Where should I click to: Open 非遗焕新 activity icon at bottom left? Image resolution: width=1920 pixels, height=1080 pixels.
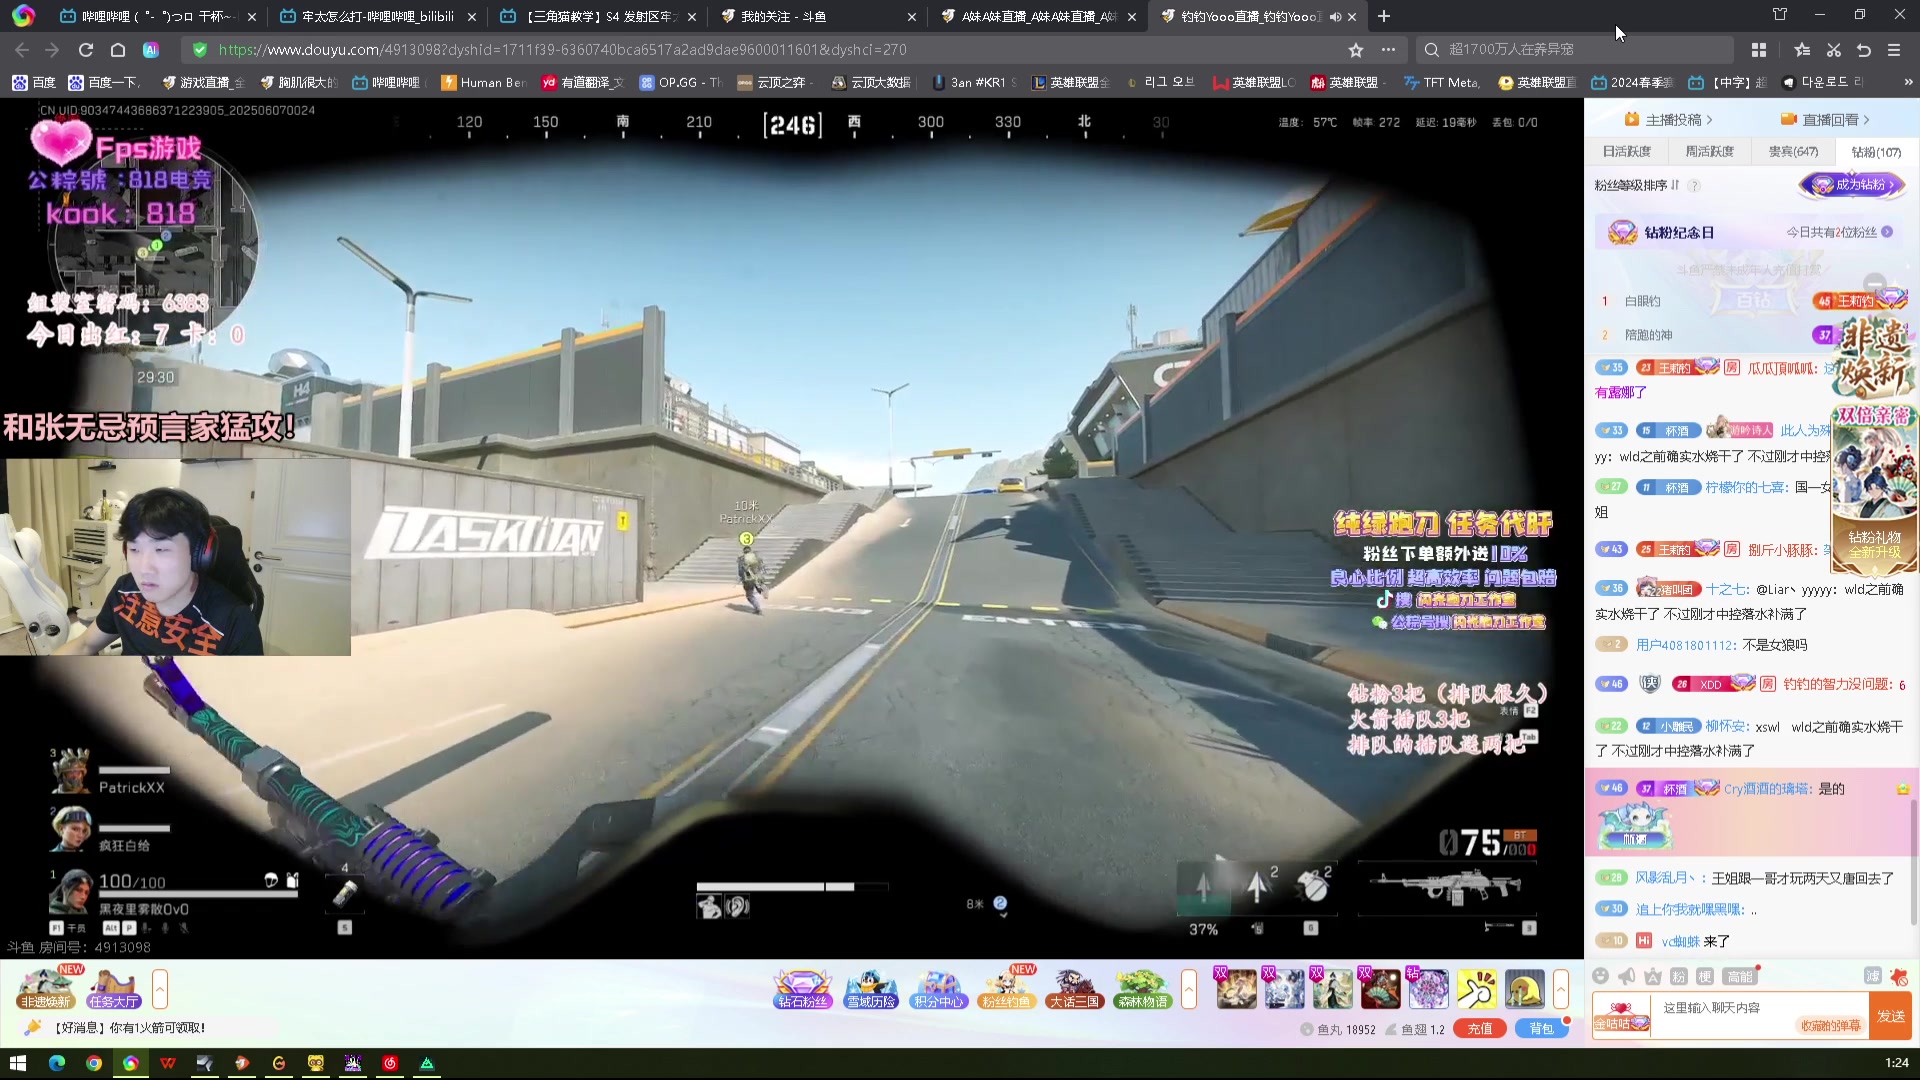(46, 989)
